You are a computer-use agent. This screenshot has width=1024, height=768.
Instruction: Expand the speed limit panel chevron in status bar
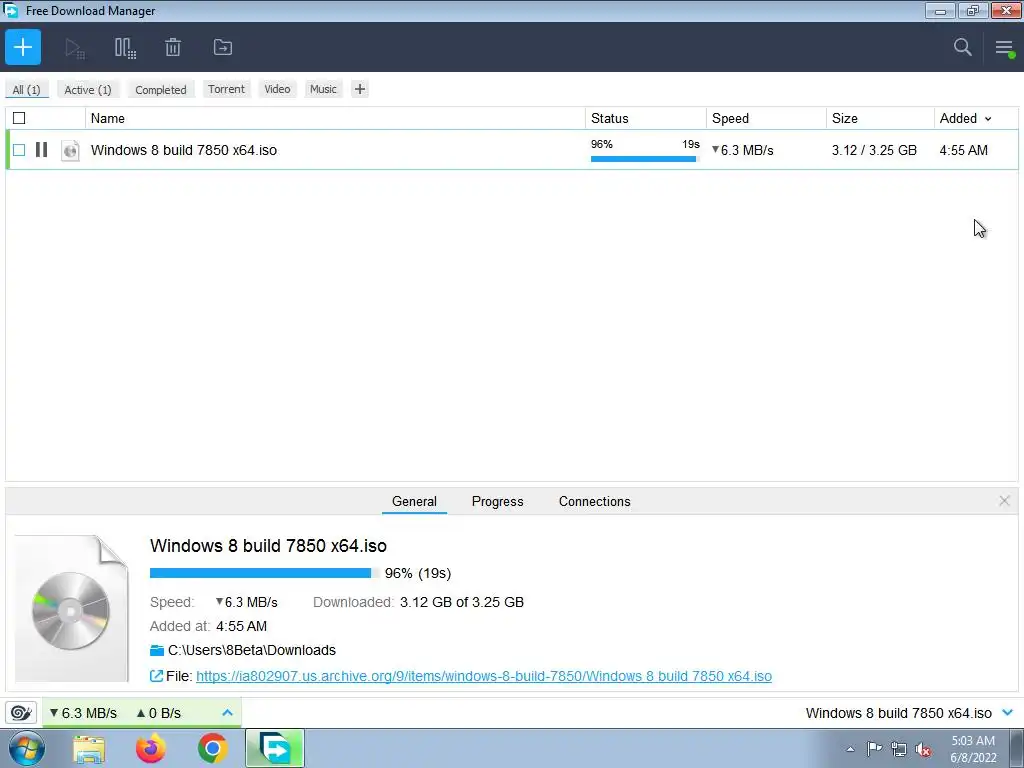[x=227, y=712]
